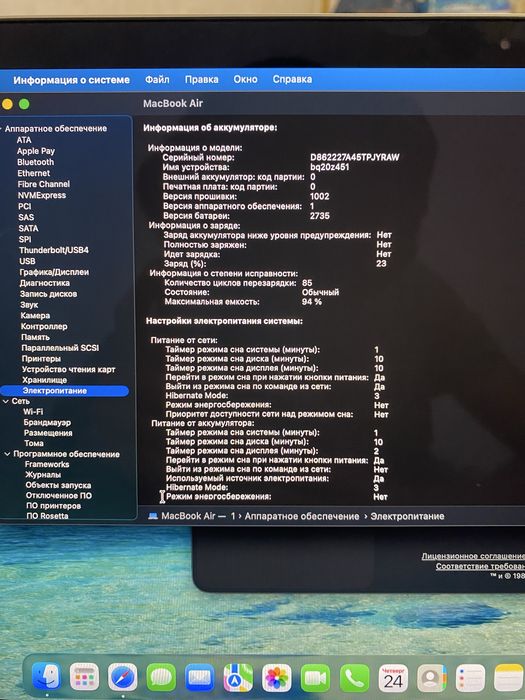Select Графика/Дисплеи in the sidebar

pos(54,272)
